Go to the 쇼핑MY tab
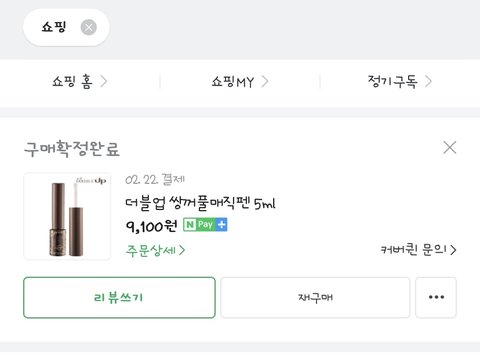Screen dimensions: 480x362 coord(240,82)
